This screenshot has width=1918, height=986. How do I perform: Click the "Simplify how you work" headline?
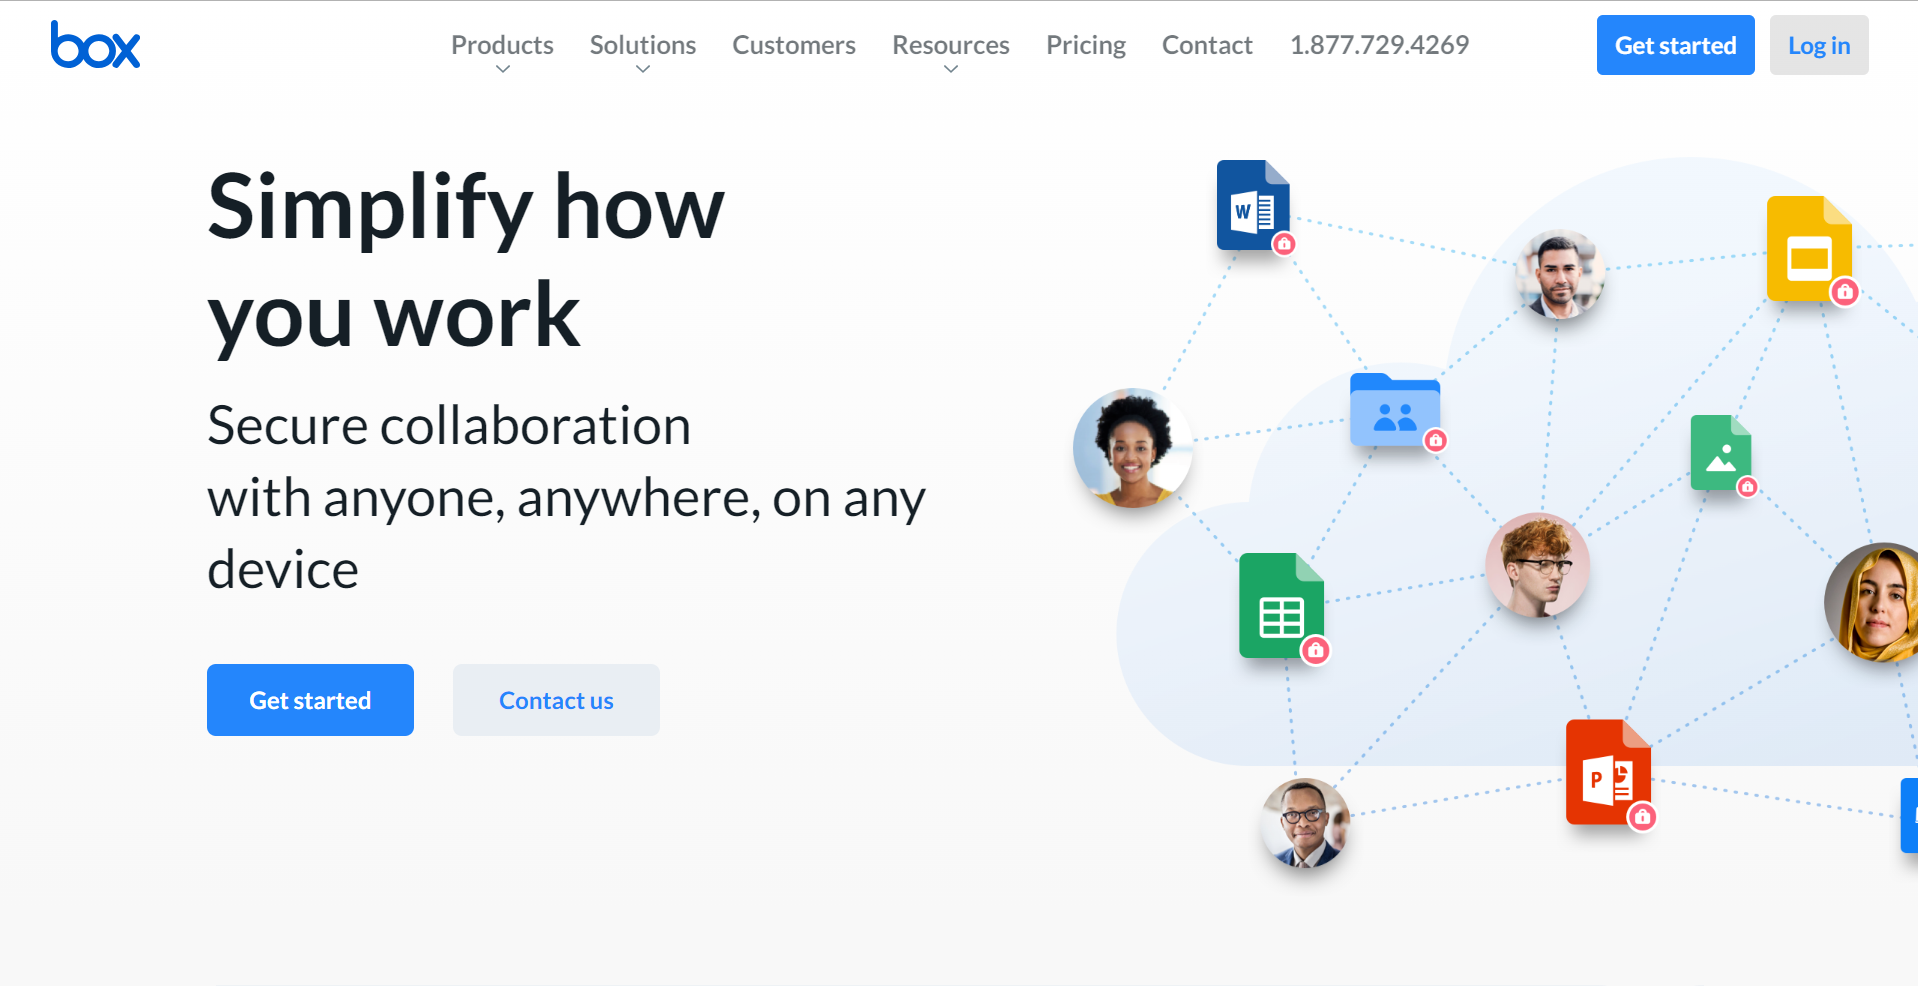click(466, 262)
